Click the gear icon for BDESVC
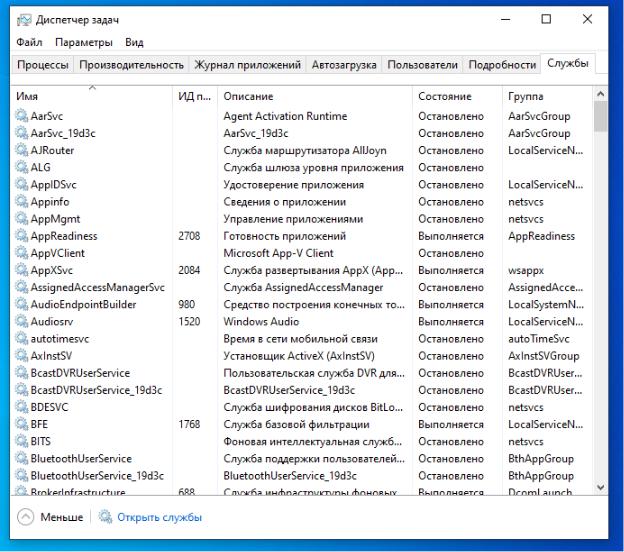Screen dimensions: 624x552 (21, 407)
